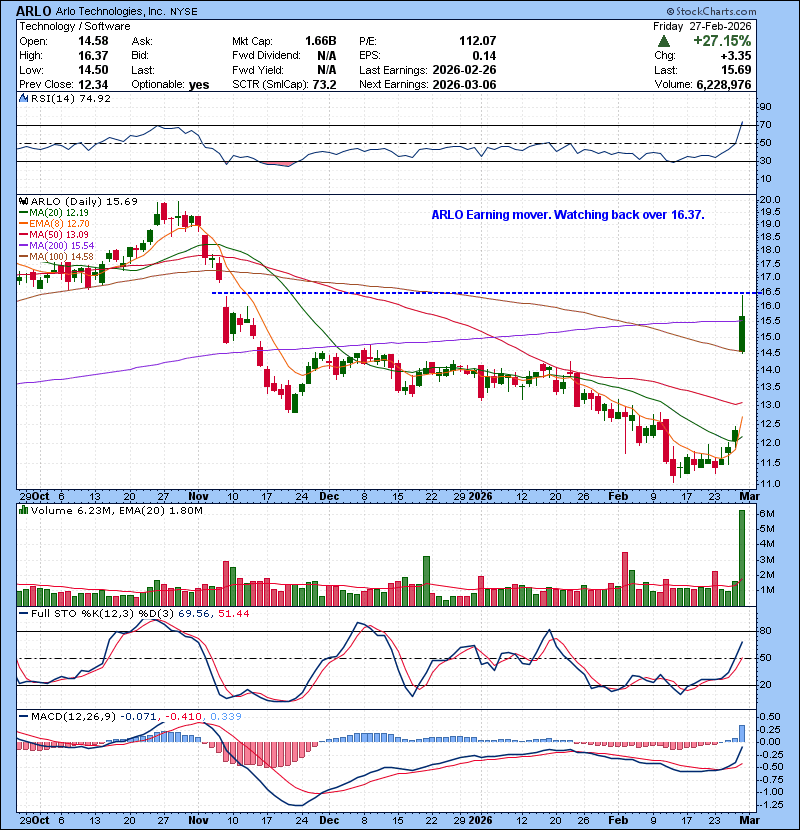Image resolution: width=800 pixels, height=830 pixels.
Task: Click the +27.15% percent change value
Action: pyautogui.click(x=722, y=41)
